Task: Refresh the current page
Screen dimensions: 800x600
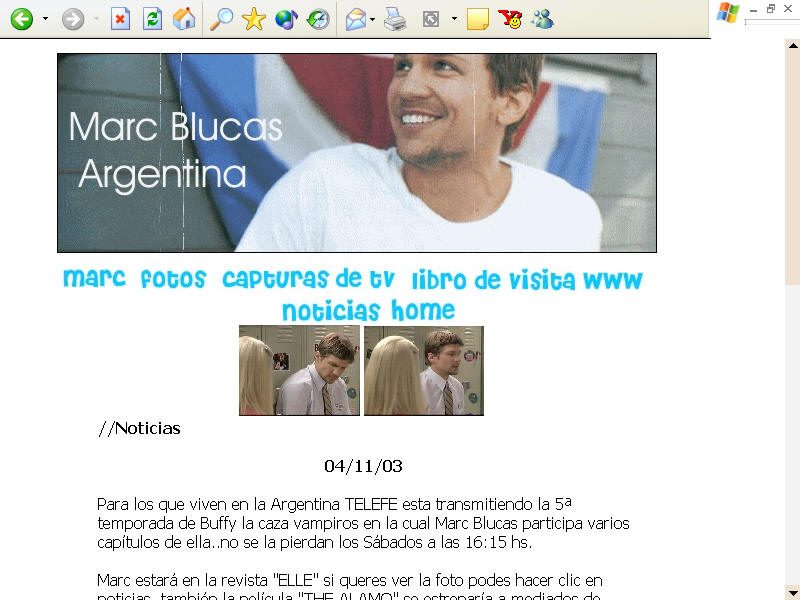Action: [152, 19]
